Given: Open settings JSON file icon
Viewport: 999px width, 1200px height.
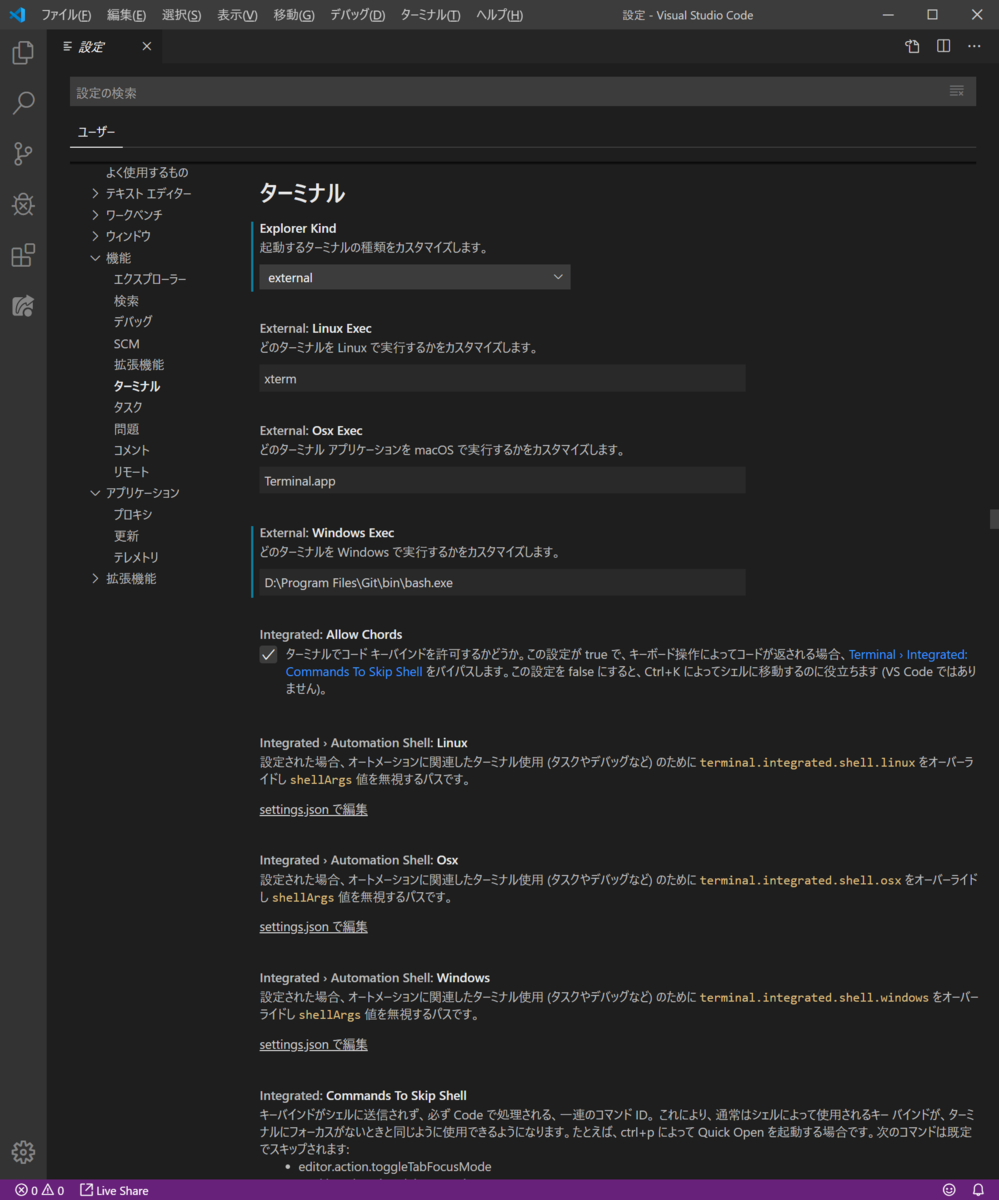Looking at the screenshot, I should (x=912, y=47).
